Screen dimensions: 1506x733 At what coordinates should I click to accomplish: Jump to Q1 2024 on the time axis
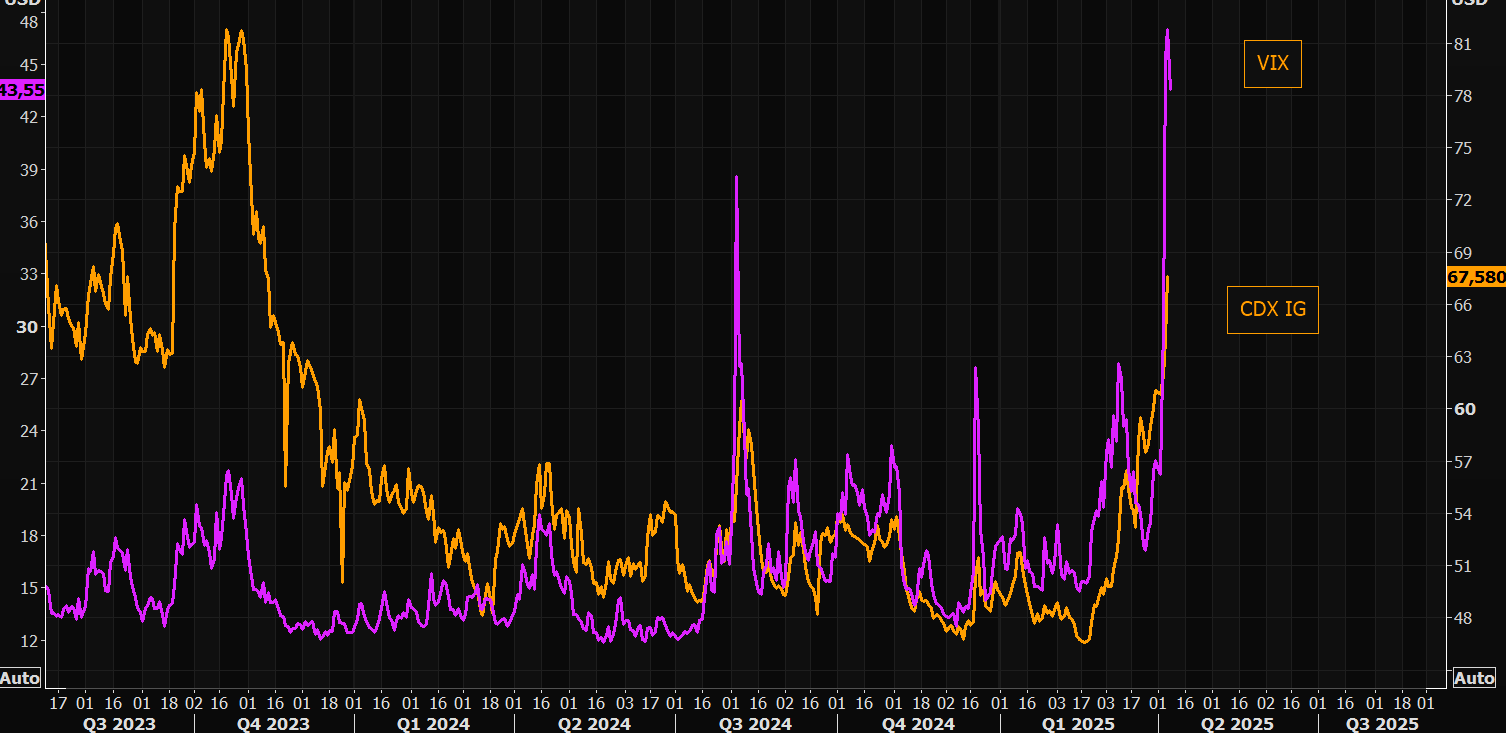tap(434, 723)
